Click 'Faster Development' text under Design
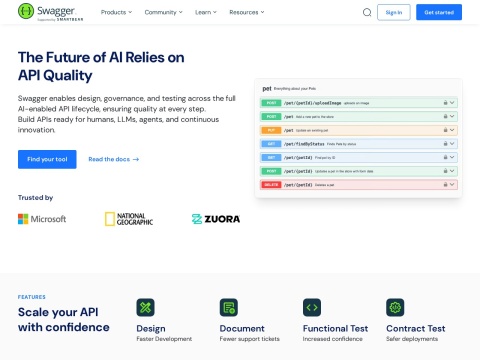Screen dimensions: 480x360 tap(164, 339)
